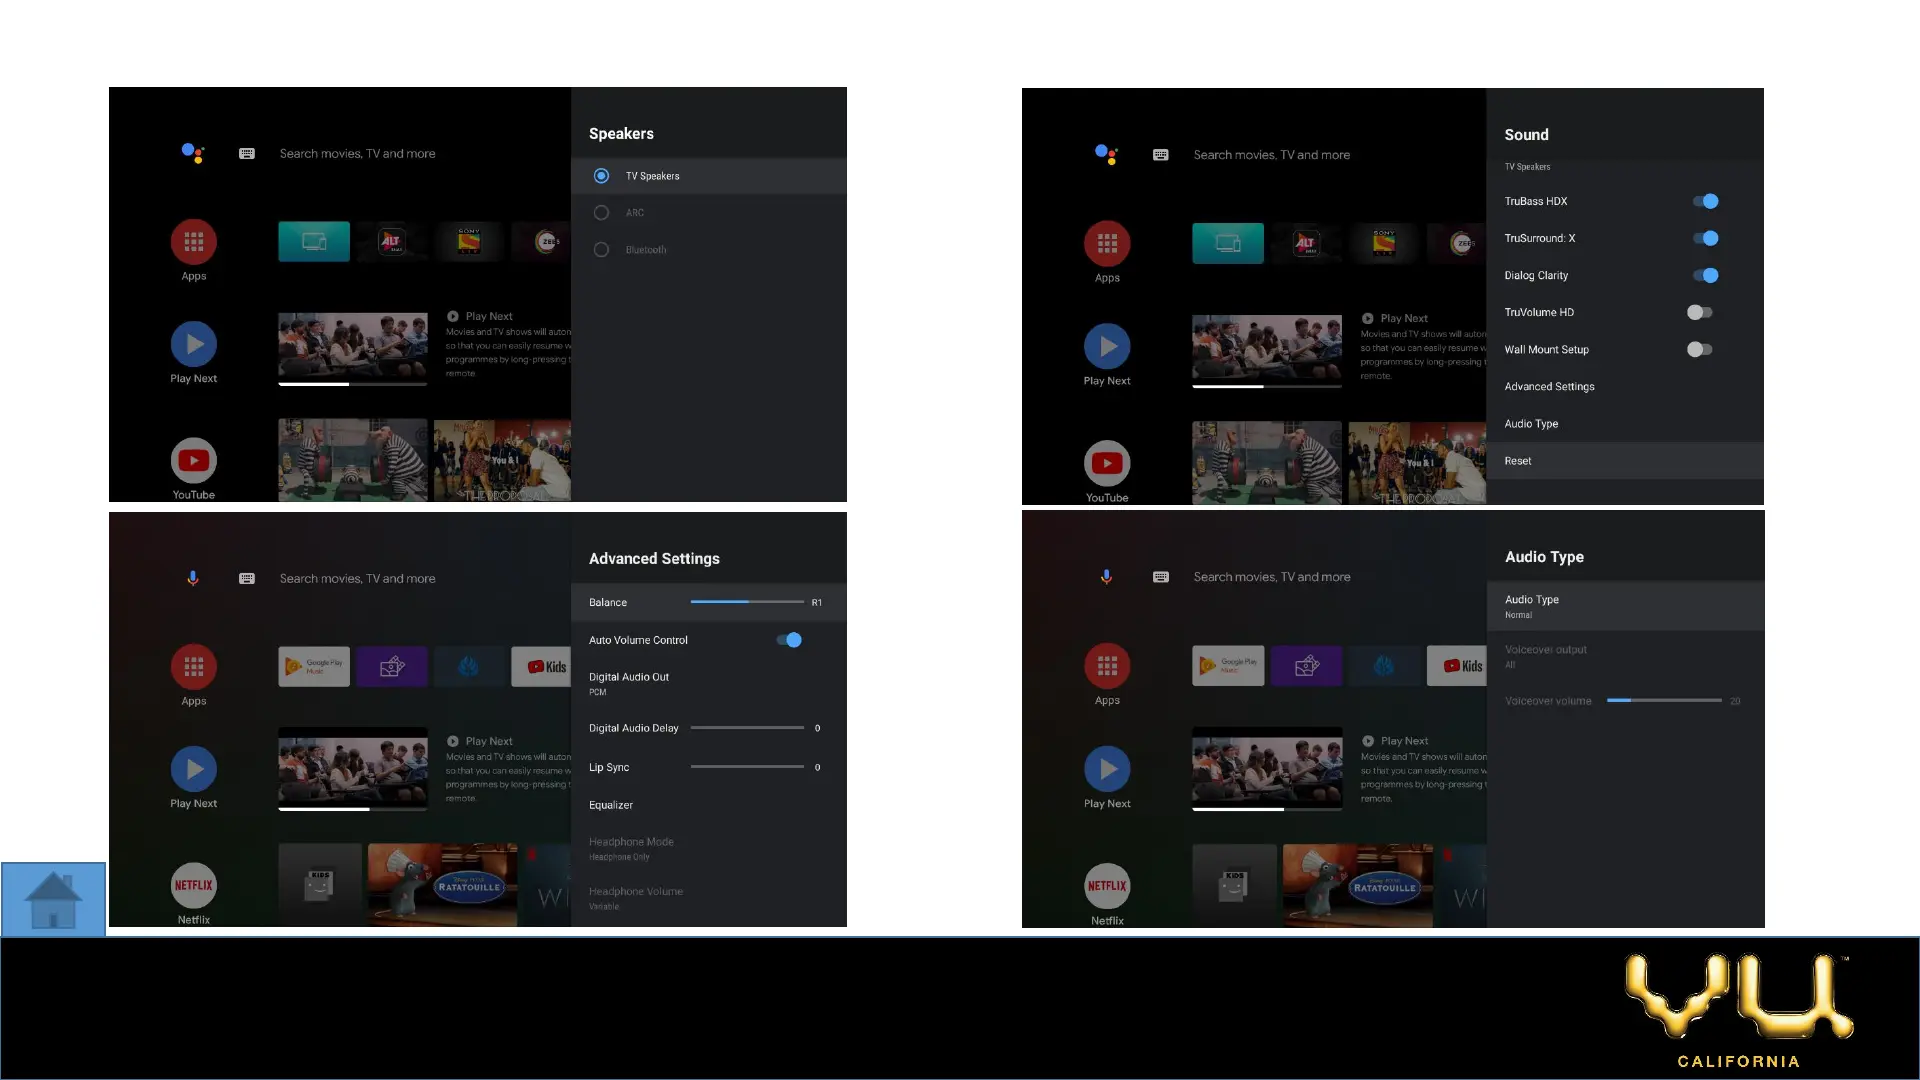Click Play Next icon in Sound screen

(1107, 346)
